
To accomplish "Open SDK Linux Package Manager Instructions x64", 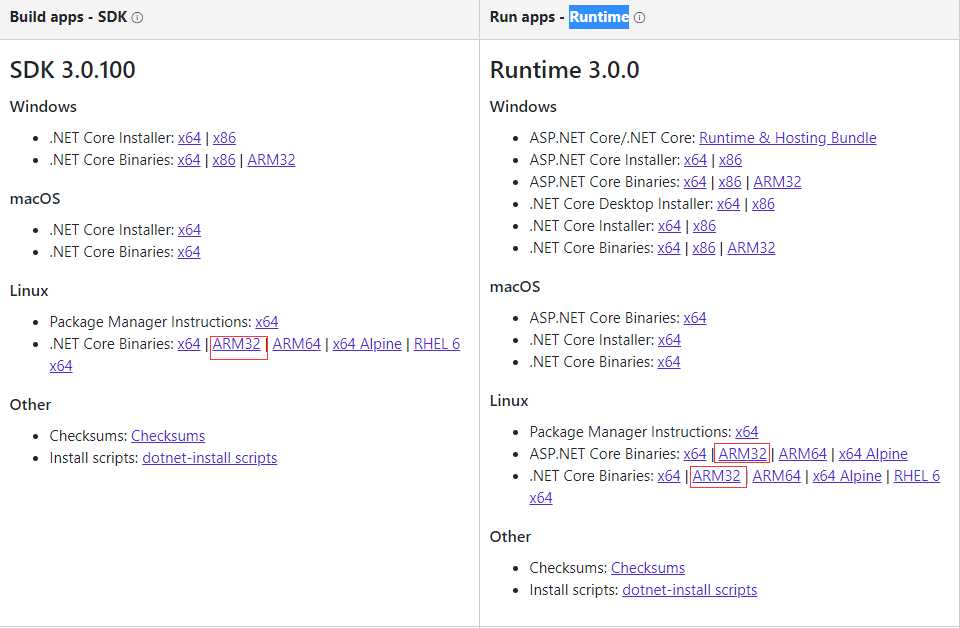I will tap(266, 321).
